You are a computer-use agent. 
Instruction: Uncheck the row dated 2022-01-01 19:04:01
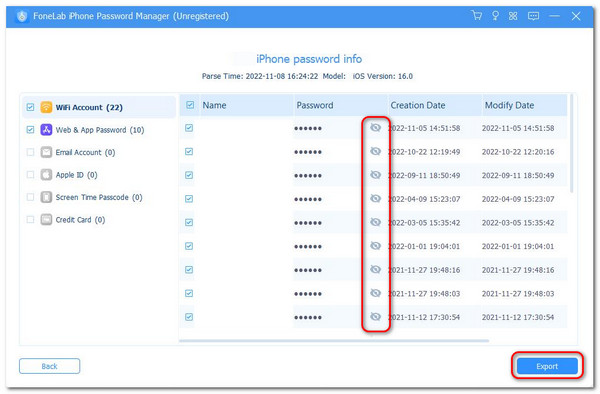point(189,246)
